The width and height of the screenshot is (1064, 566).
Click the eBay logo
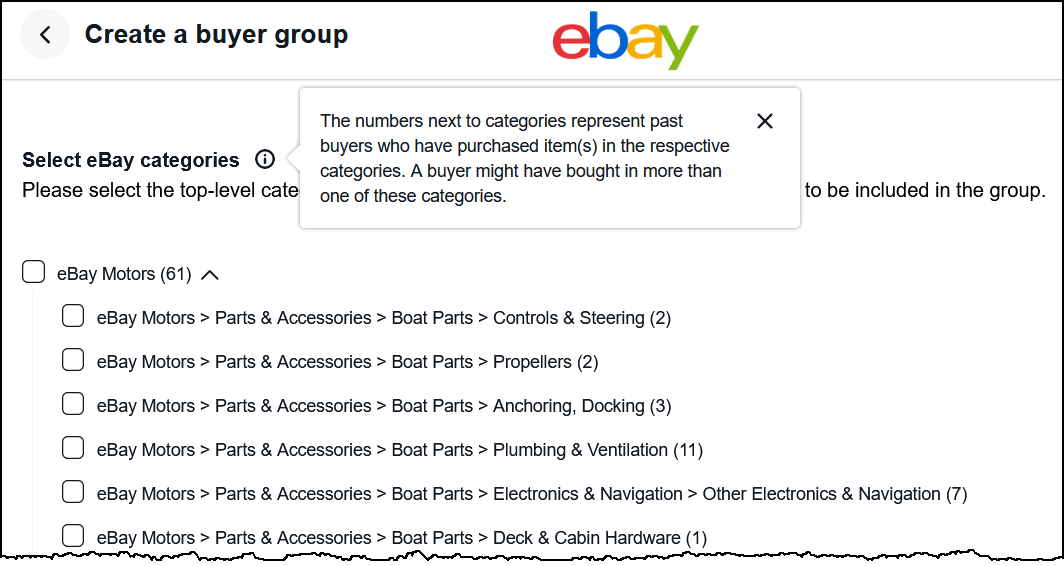(626, 40)
